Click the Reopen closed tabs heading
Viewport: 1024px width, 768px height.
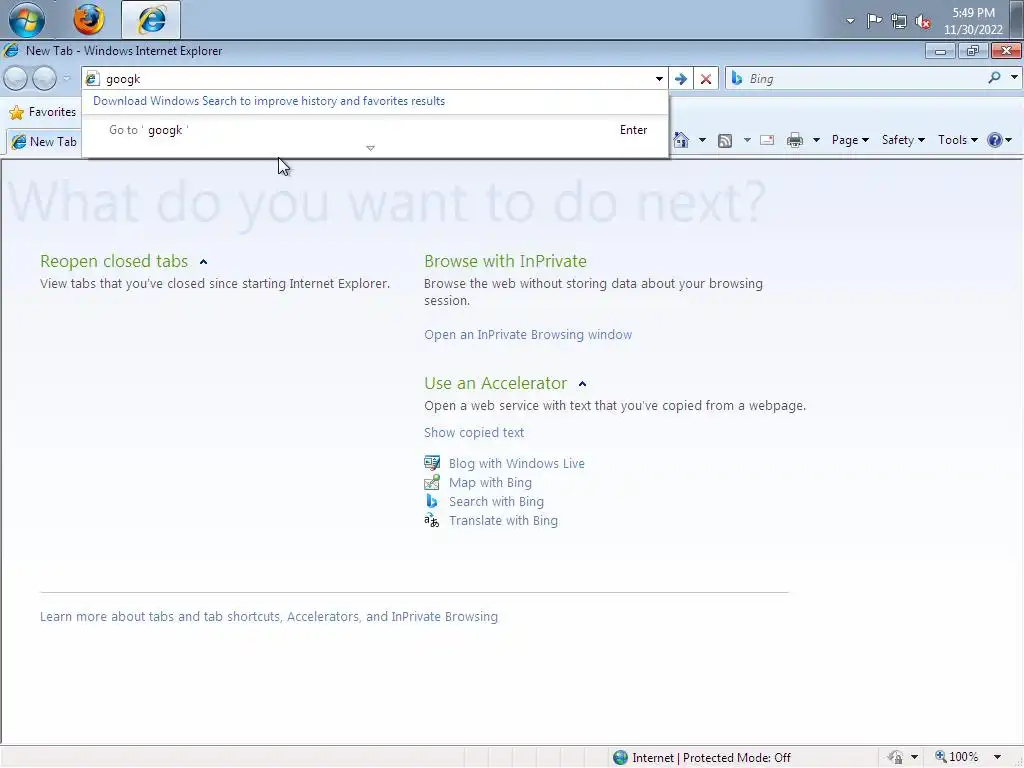pyautogui.click(x=114, y=261)
